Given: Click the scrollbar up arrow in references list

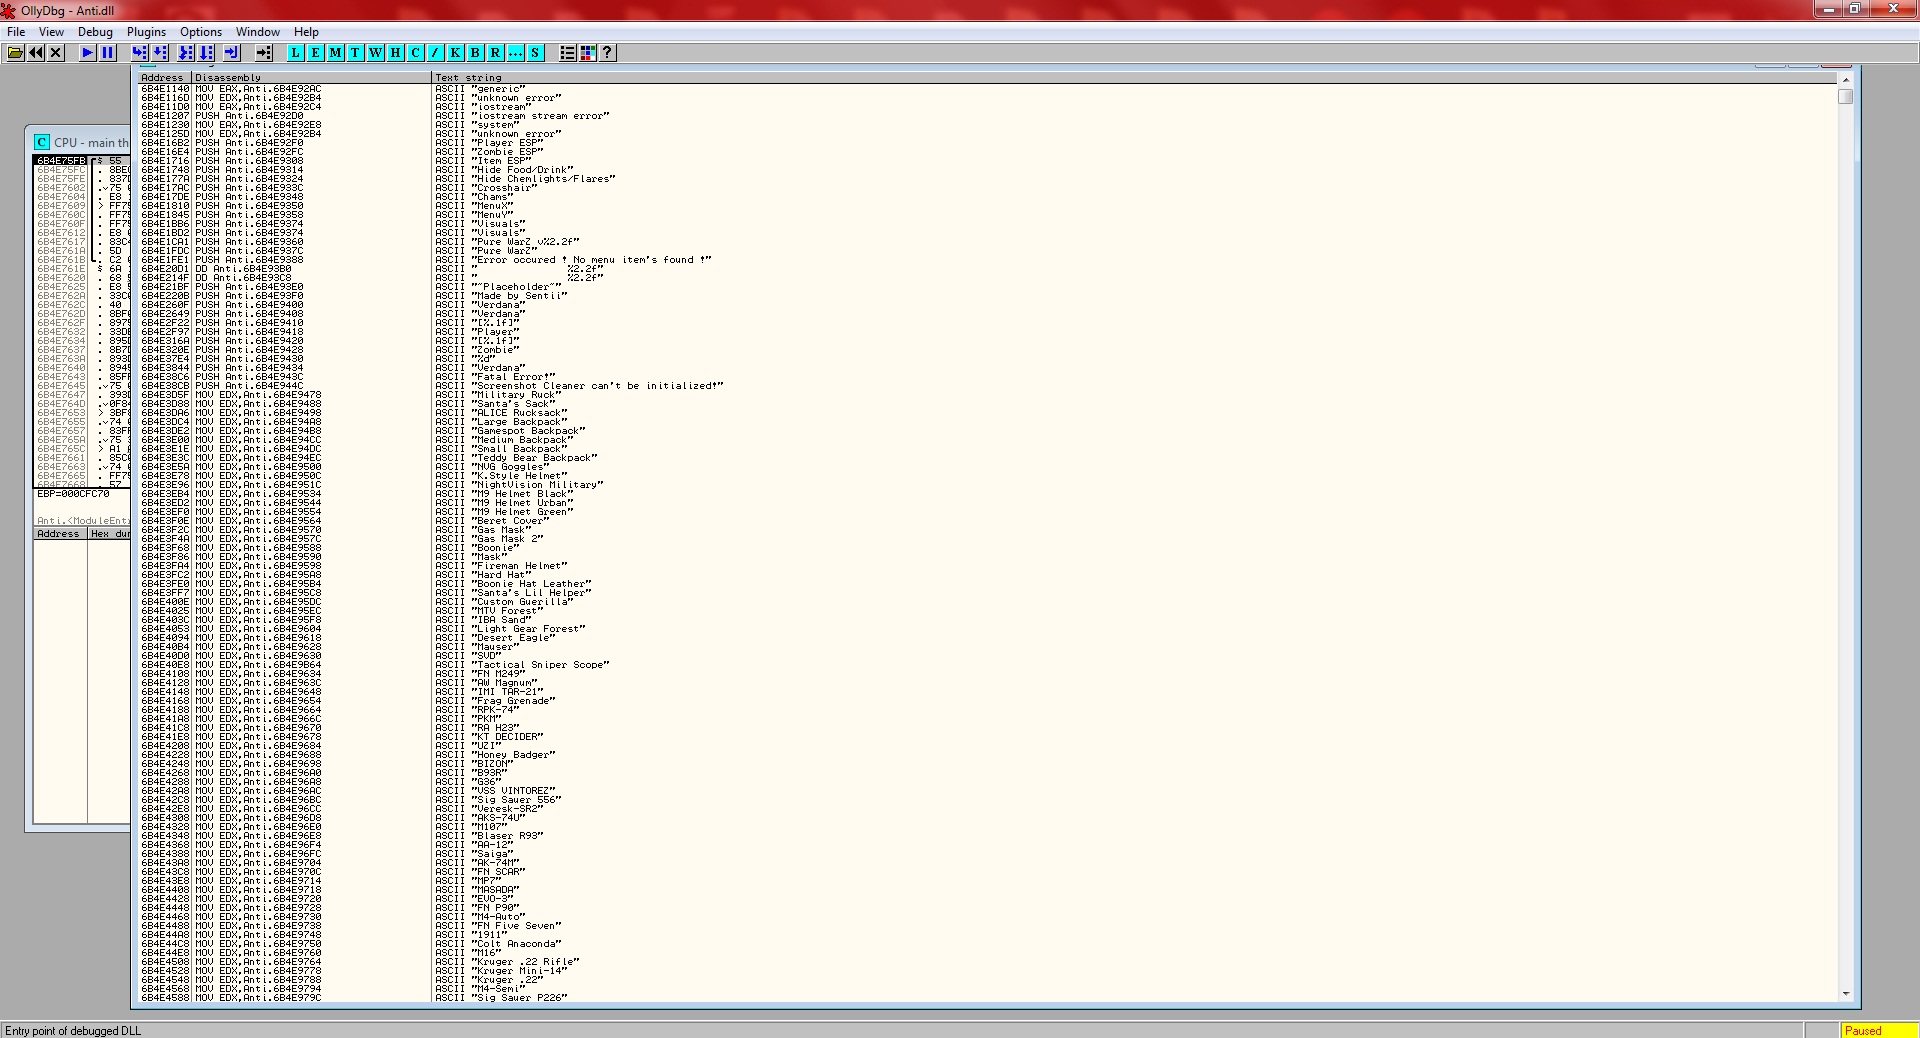Looking at the screenshot, I should point(1846,79).
